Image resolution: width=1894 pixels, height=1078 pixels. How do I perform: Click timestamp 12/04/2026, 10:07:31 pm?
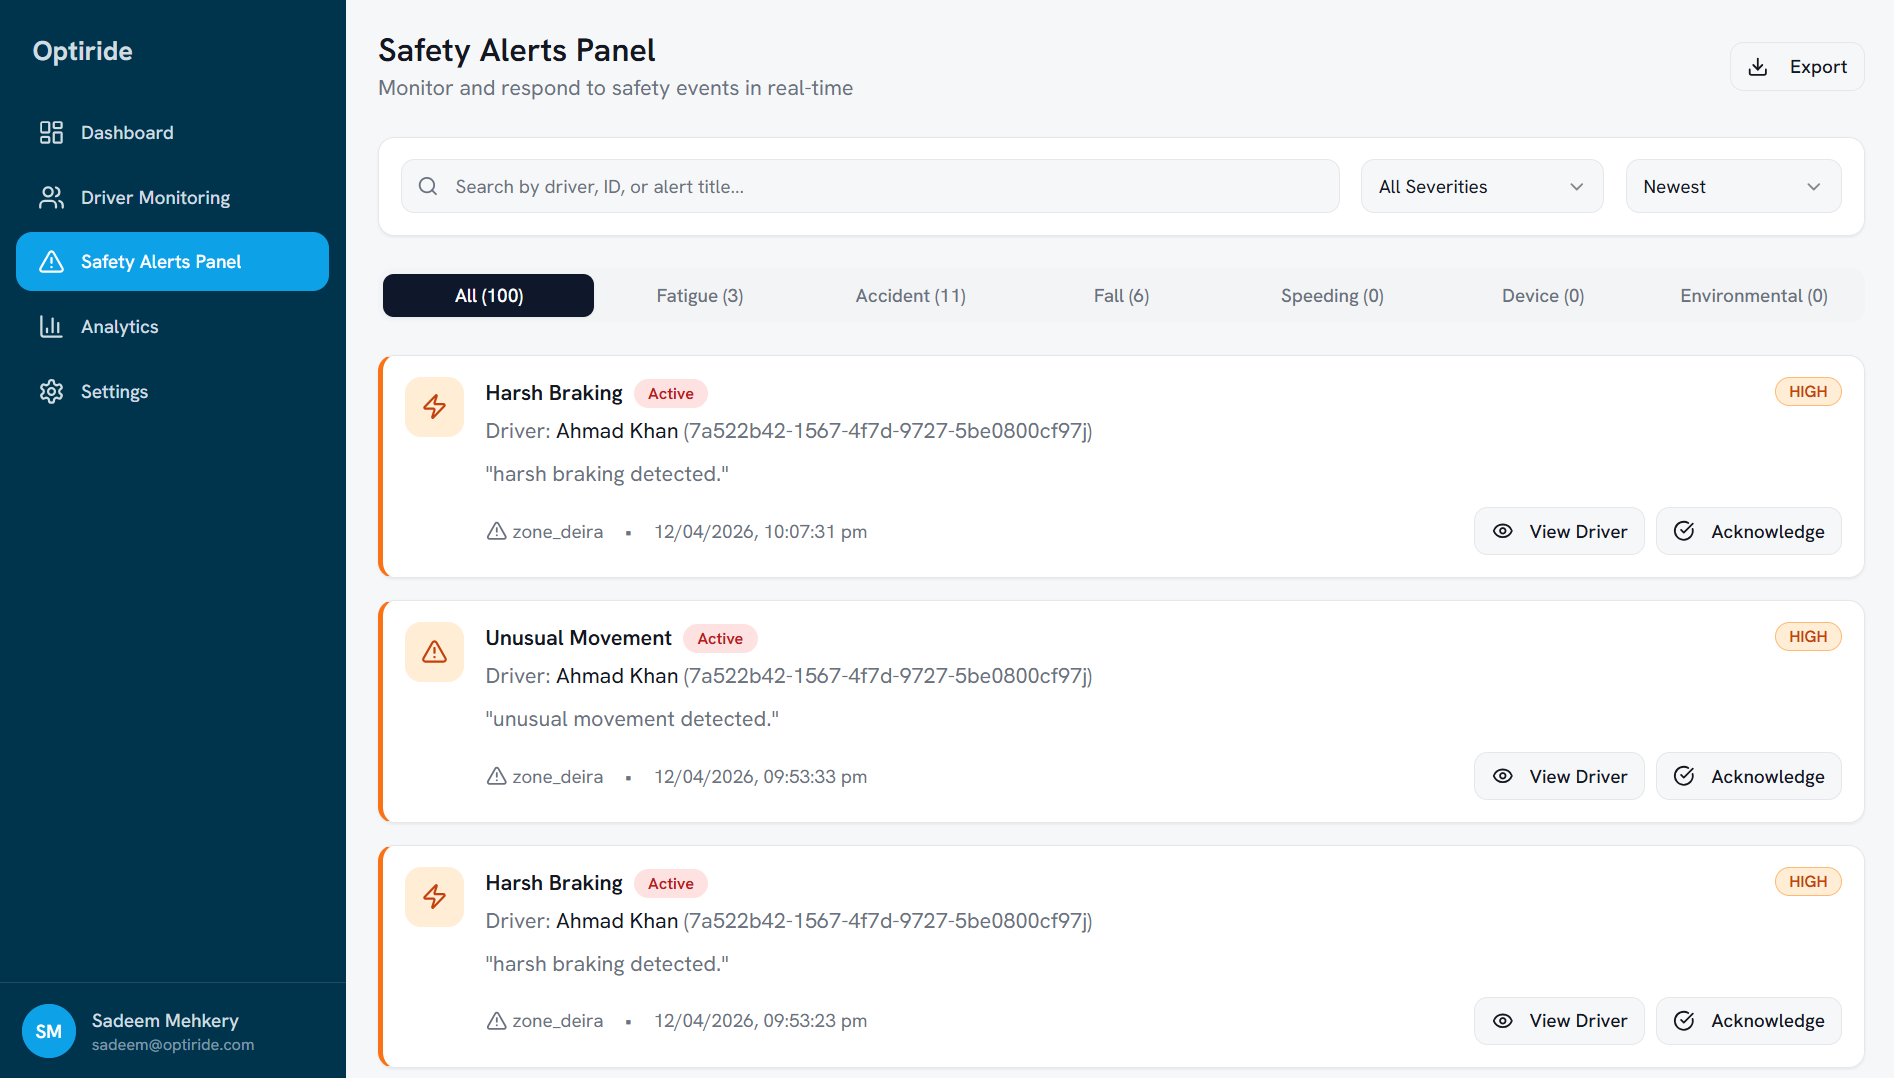coord(760,531)
